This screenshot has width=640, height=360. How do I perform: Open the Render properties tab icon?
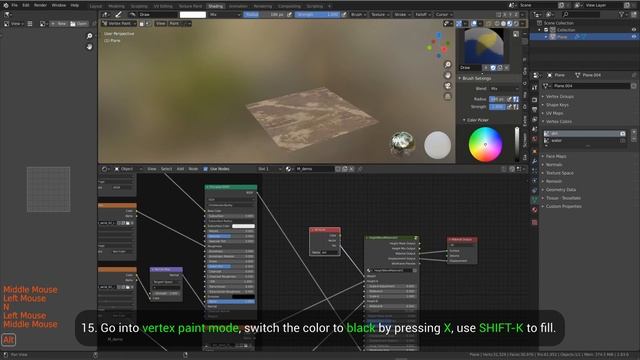(535, 100)
